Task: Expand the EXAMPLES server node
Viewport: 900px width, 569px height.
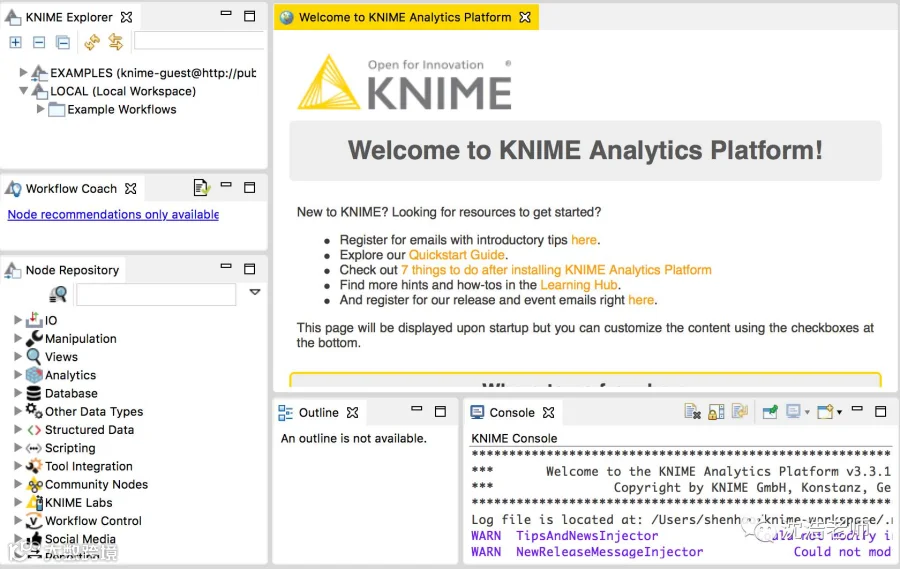Action: tap(23, 72)
